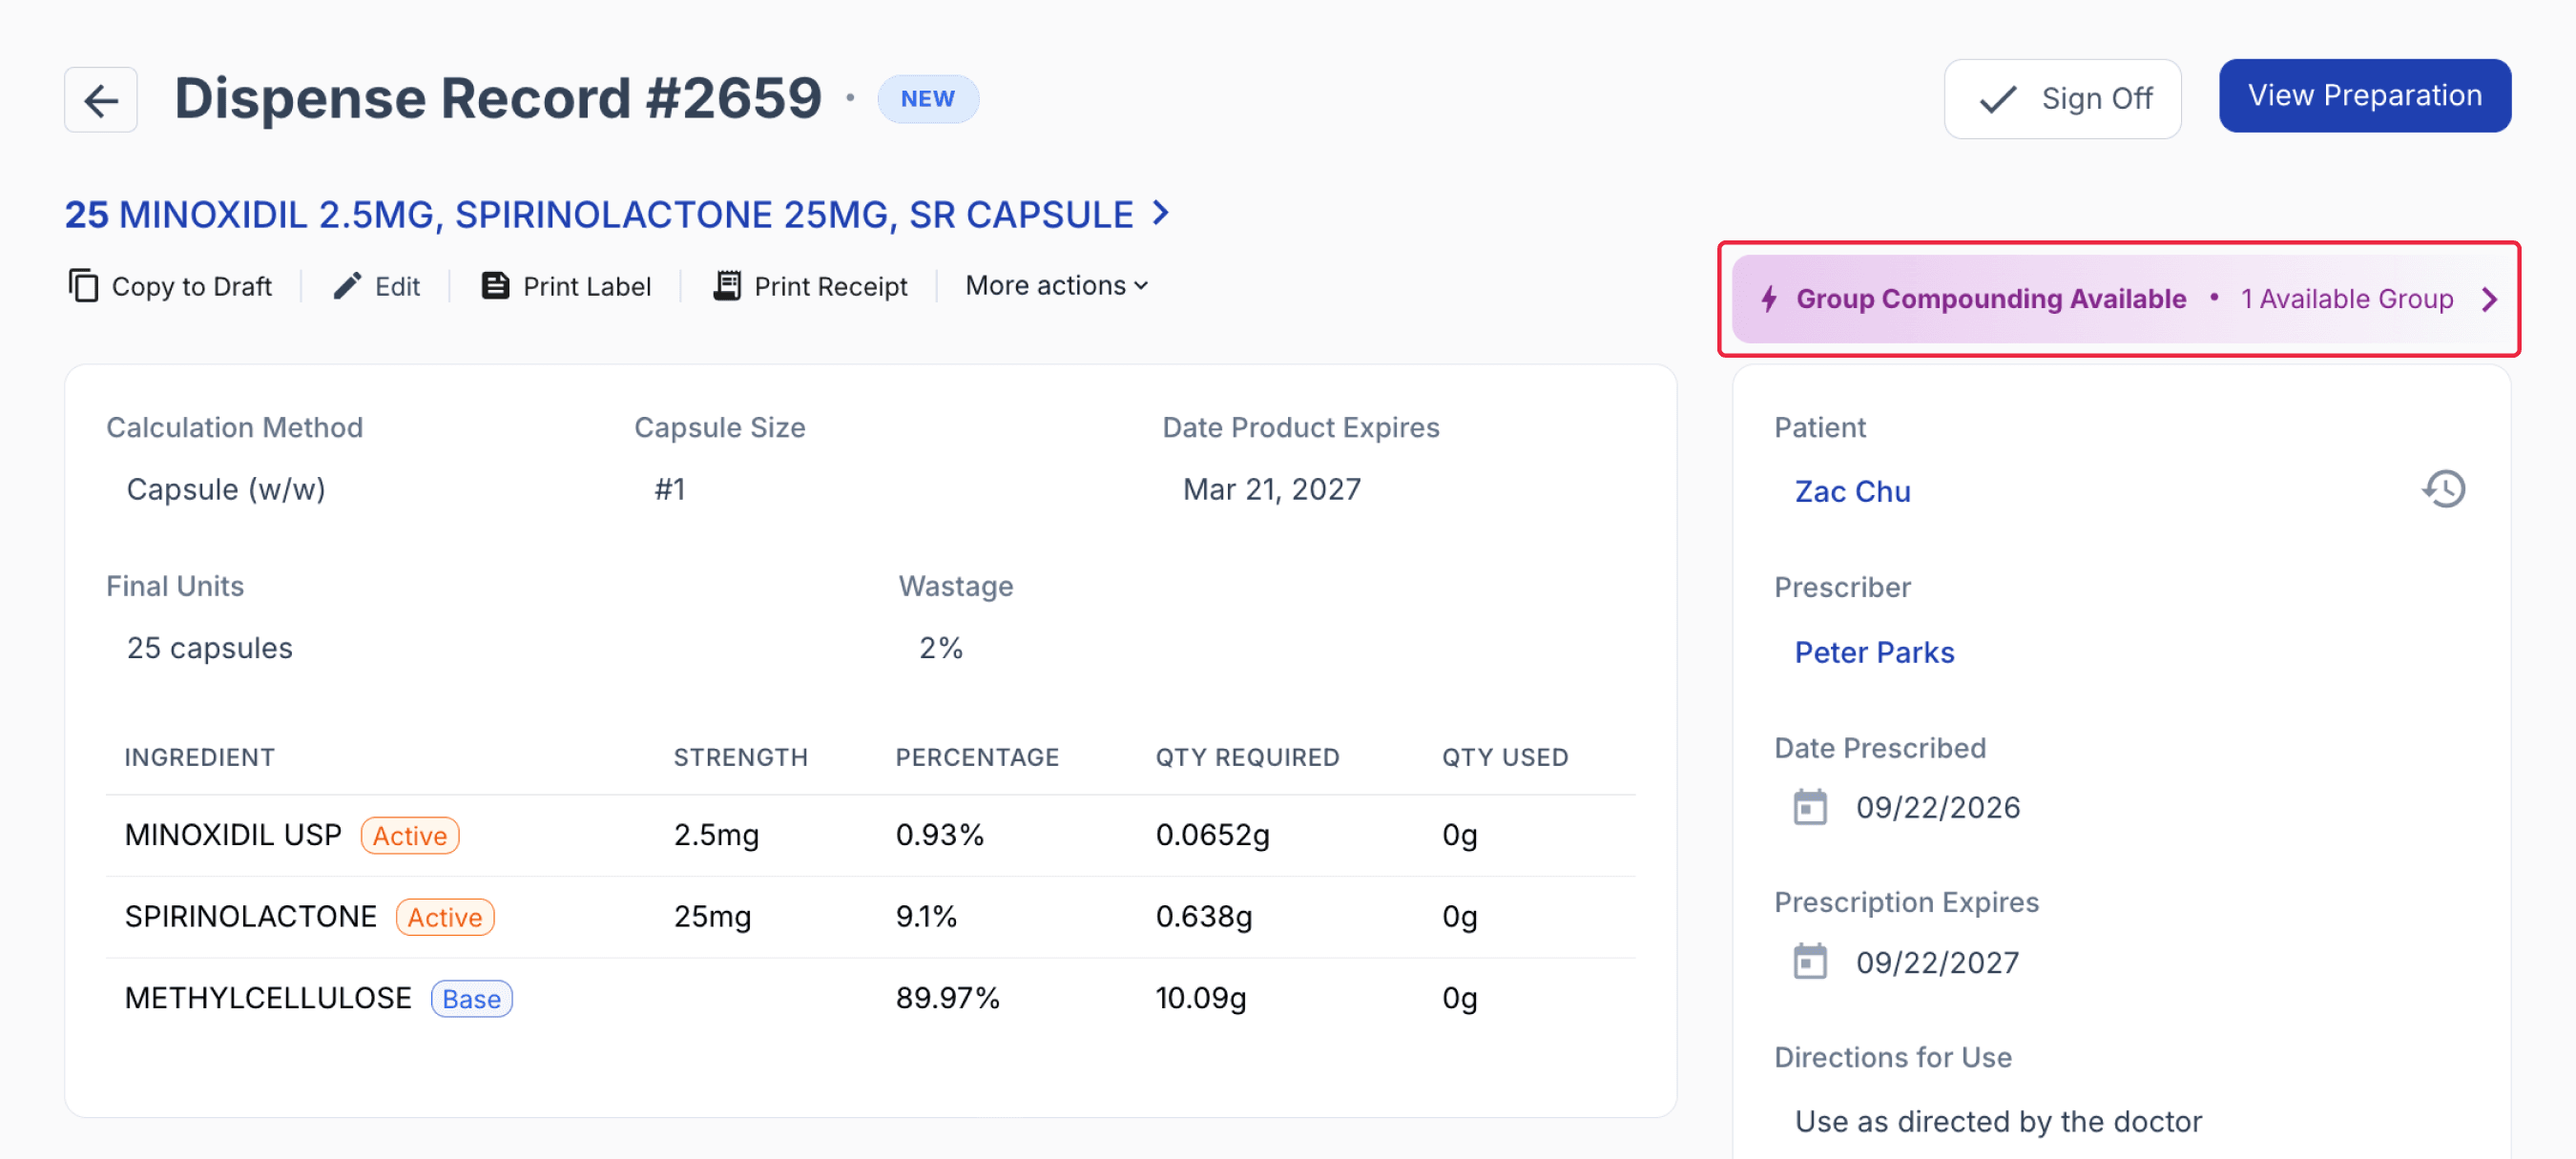Click the Base tag on METHYLCELLULOSE

pos(472,999)
